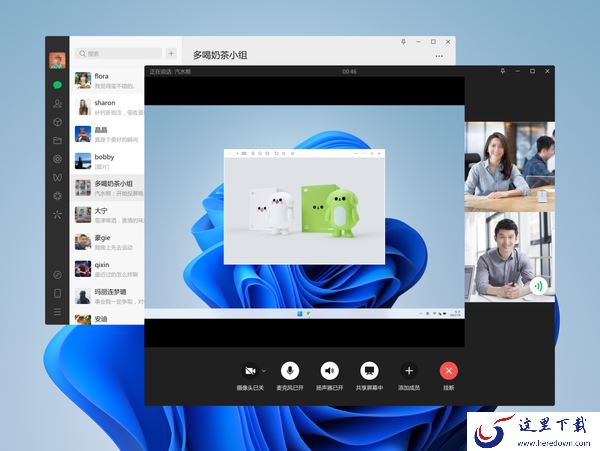
Task: Open the Channels butterfly icon
Action: (57, 177)
